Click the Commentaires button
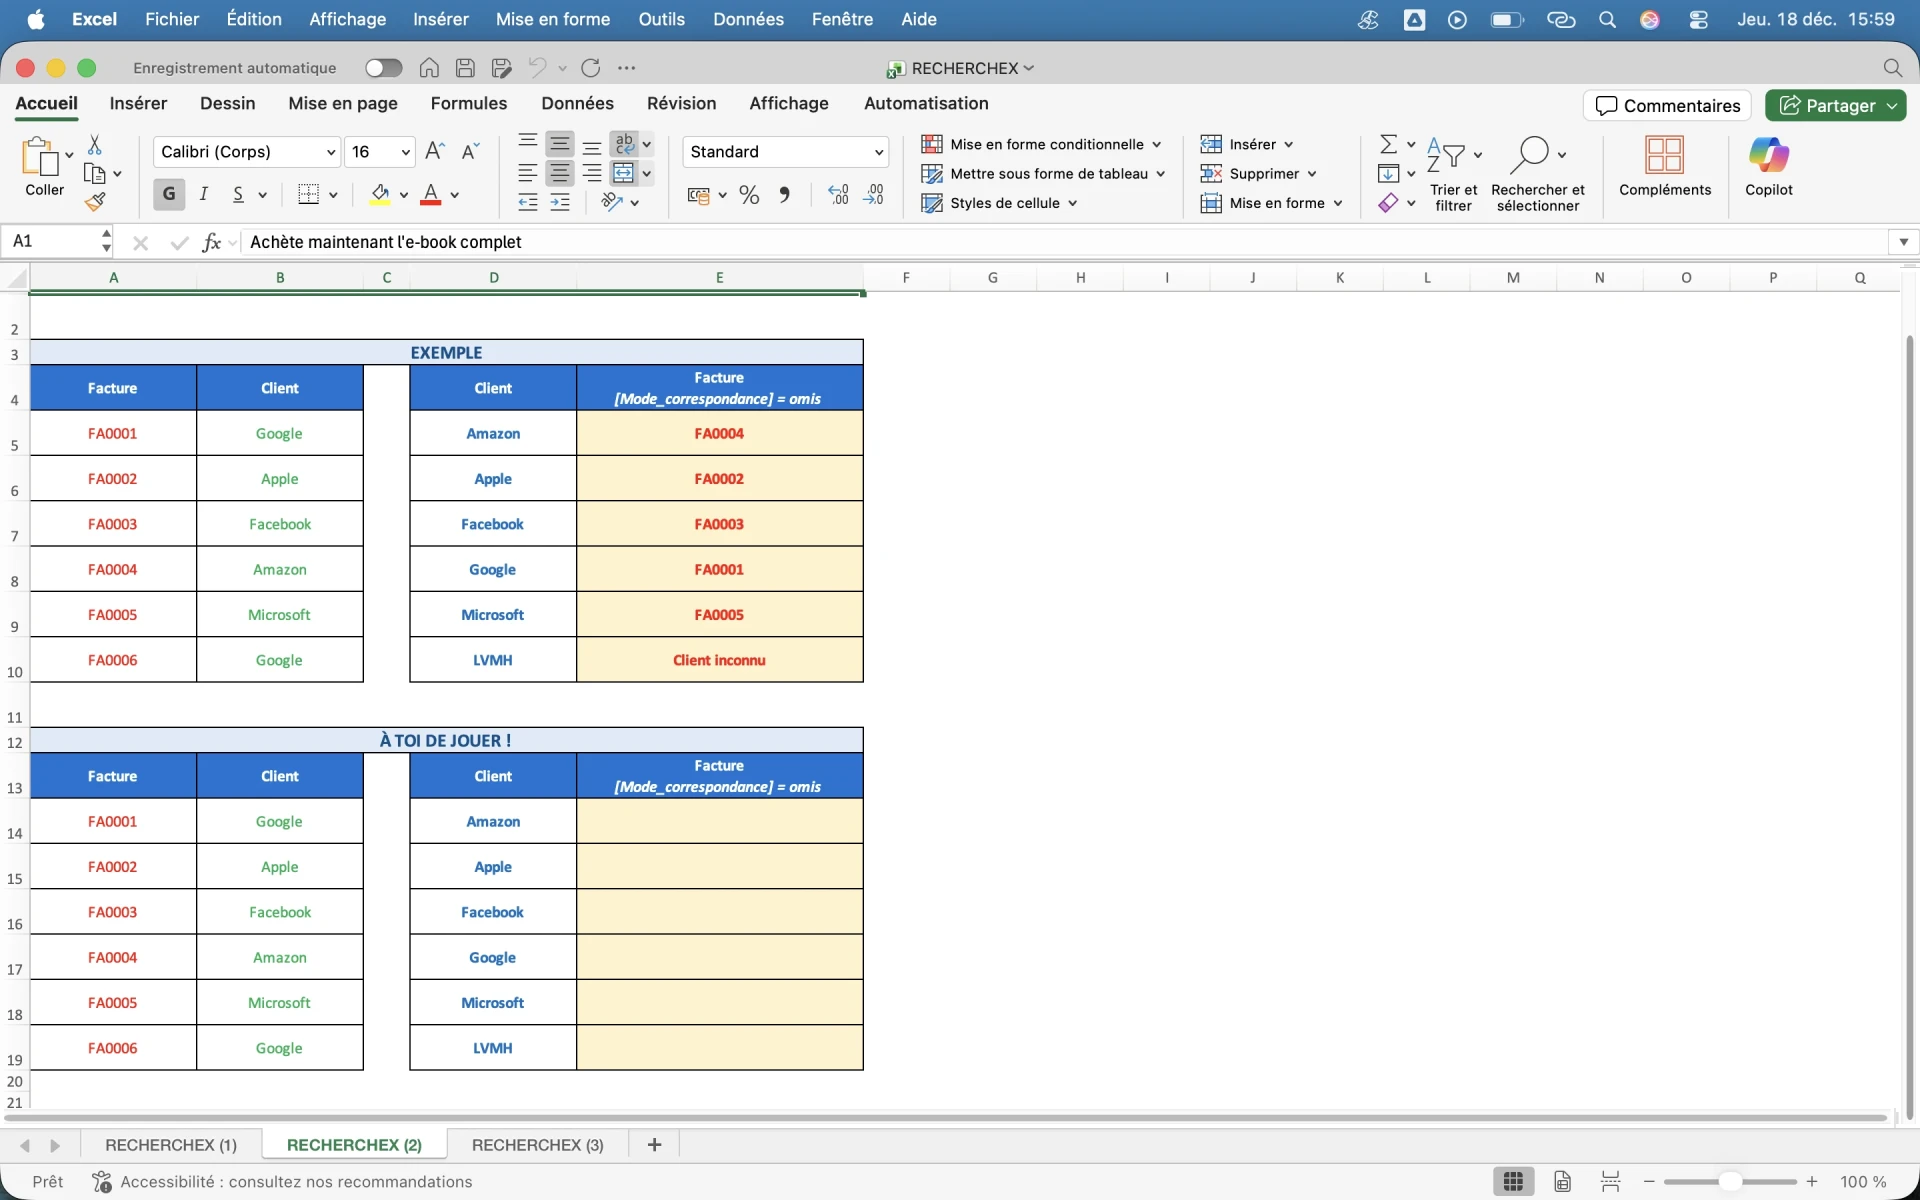 (1667, 105)
